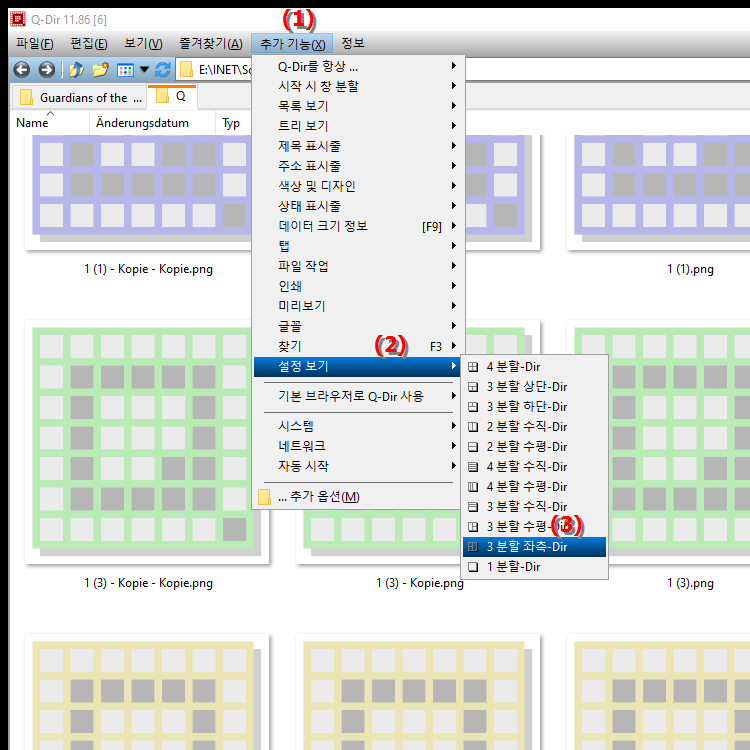Image resolution: width=750 pixels, height=750 pixels.
Task: Click the folder up navigation icon
Action: tap(76, 70)
